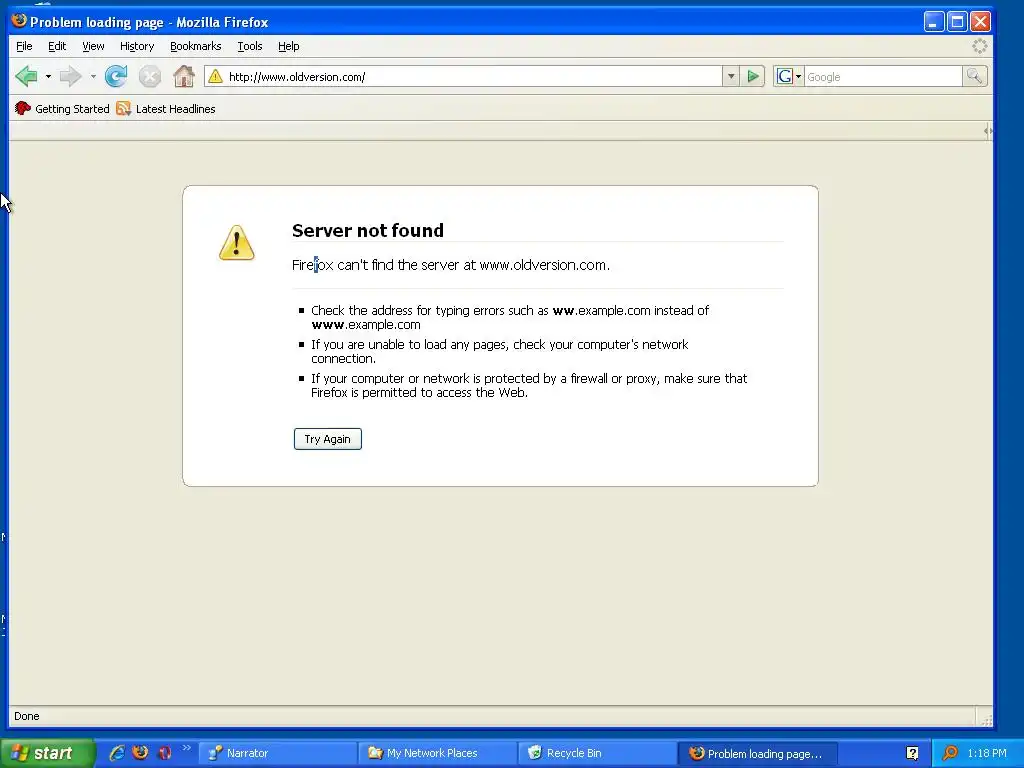
Task: Click the Stop loading button
Action: pyautogui.click(x=150, y=76)
